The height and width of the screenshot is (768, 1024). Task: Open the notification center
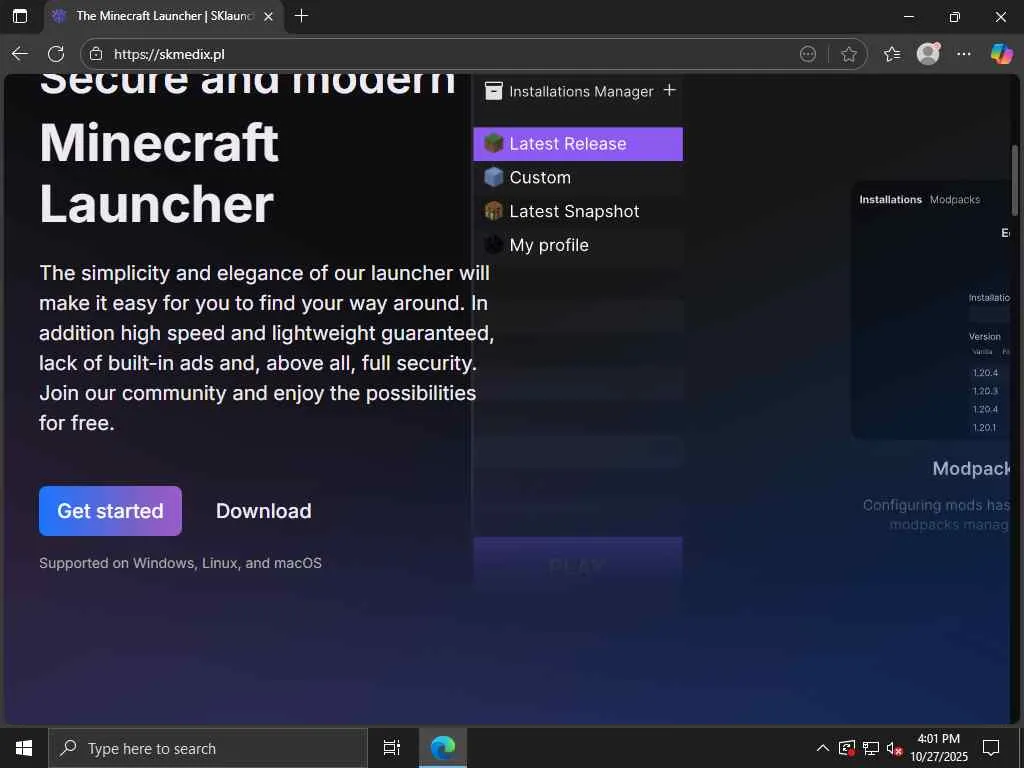pos(991,748)
